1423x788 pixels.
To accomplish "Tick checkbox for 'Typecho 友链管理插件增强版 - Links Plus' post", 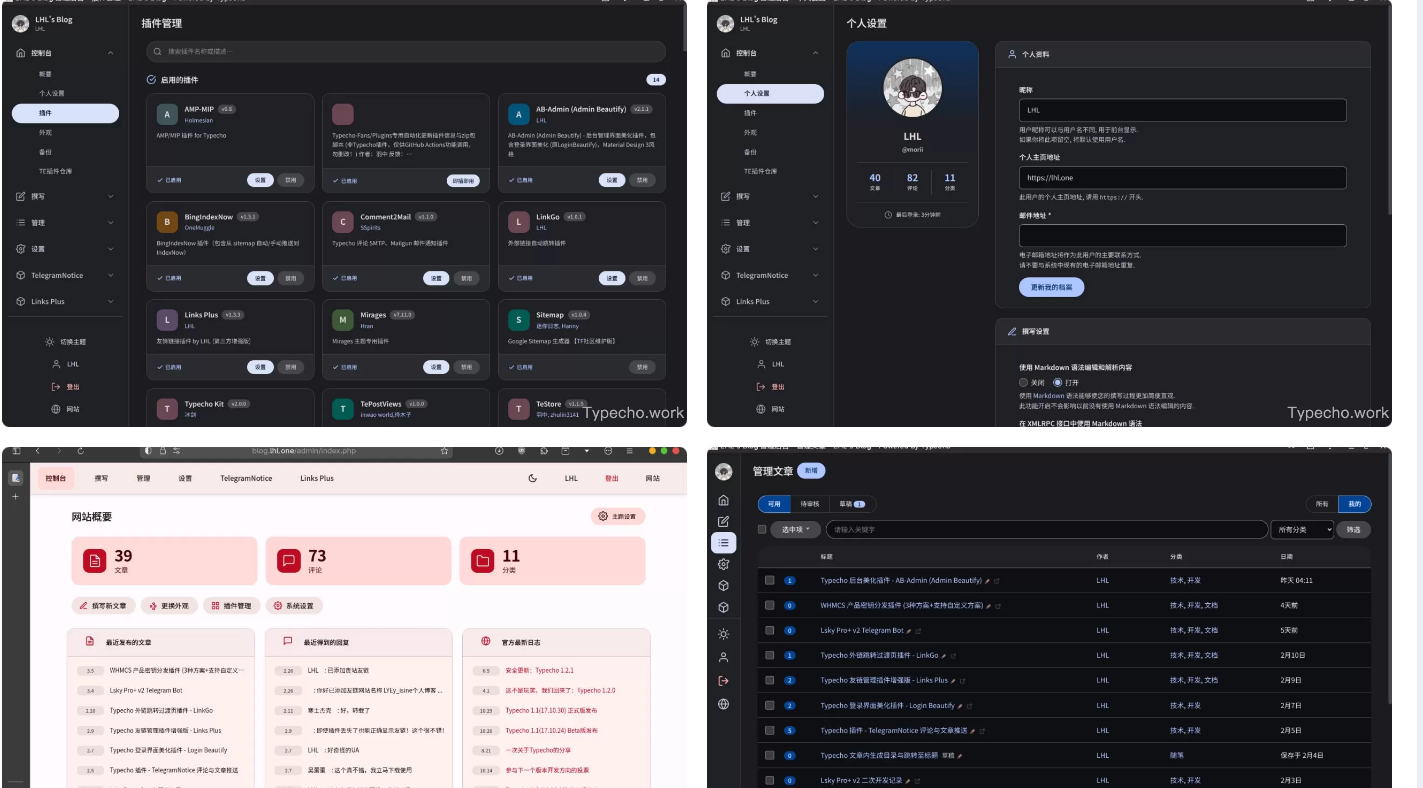I will click(x=769, y=680).
